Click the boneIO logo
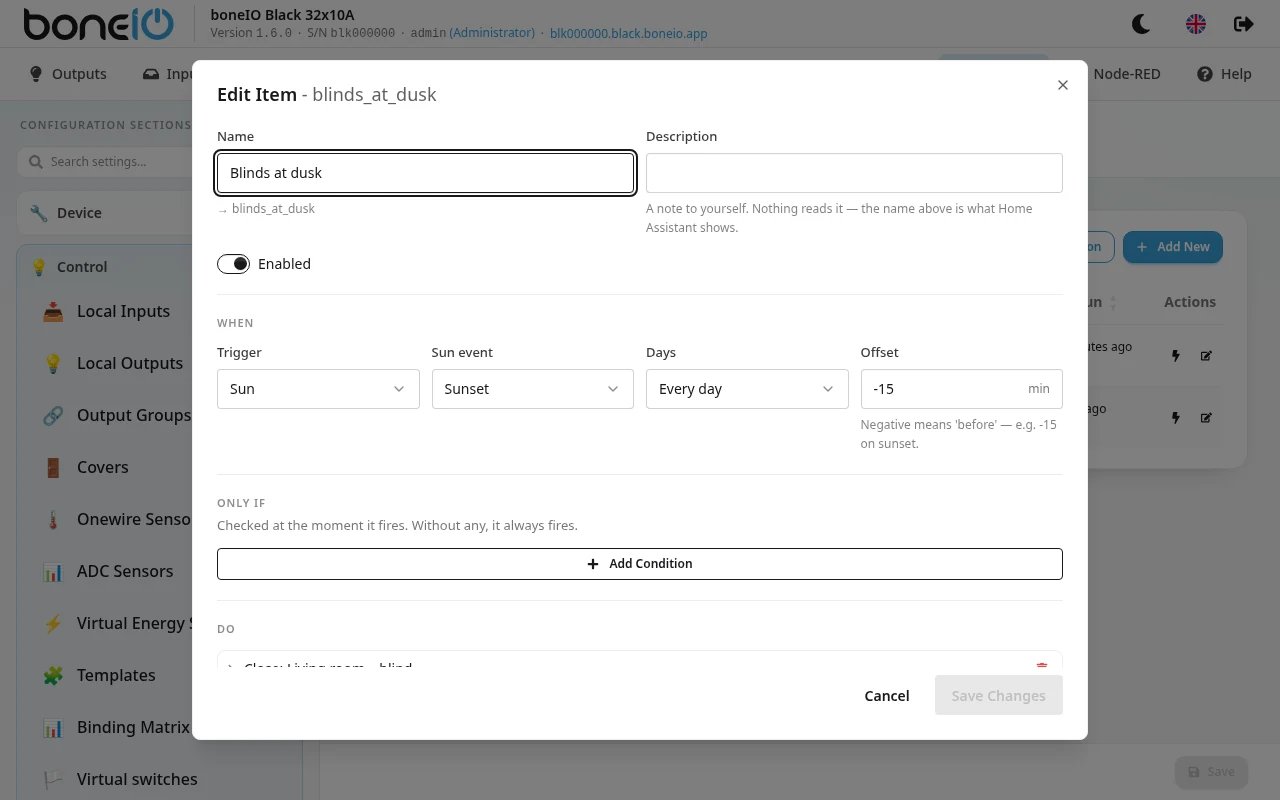The image size is (1280, 800). (98, 24)
